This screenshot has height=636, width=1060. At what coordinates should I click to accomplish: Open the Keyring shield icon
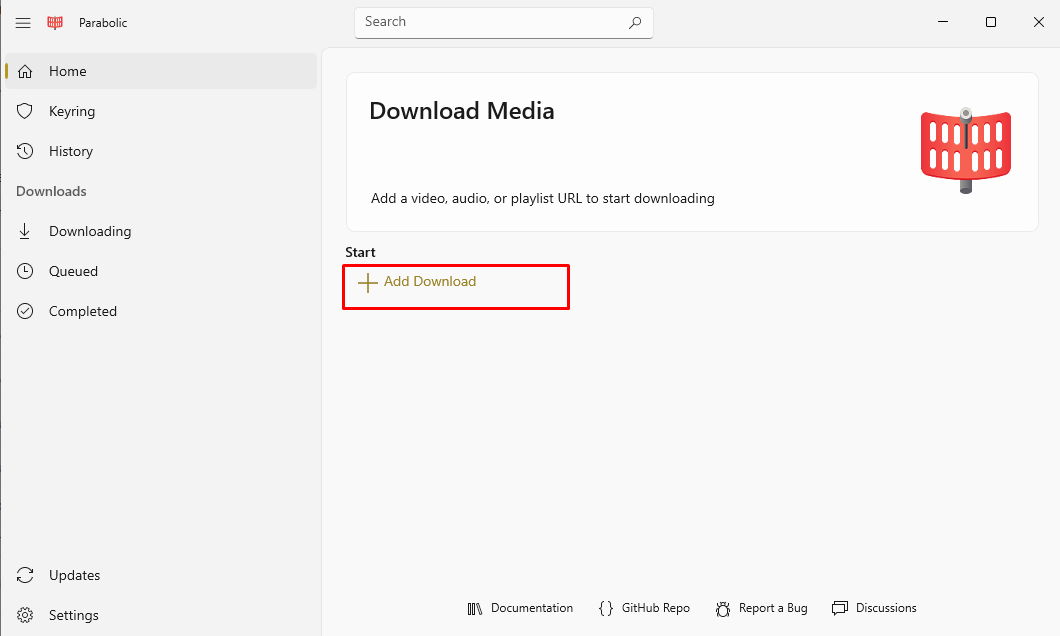[25, 111]
